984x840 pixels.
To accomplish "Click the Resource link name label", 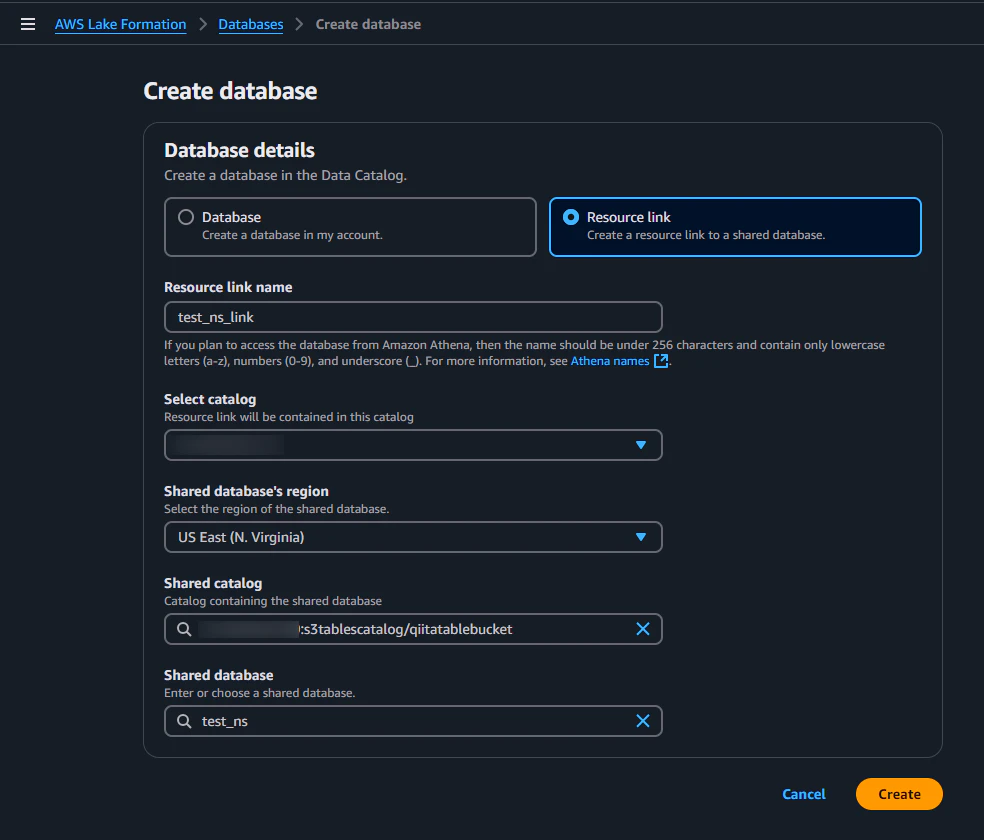I will [x=228, y=287].
